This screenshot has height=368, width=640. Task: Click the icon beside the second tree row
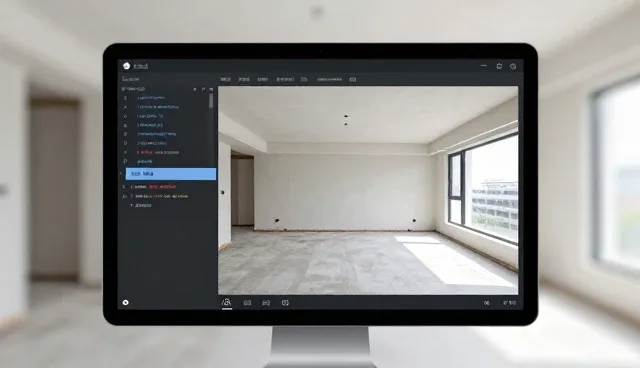(125, 107)
